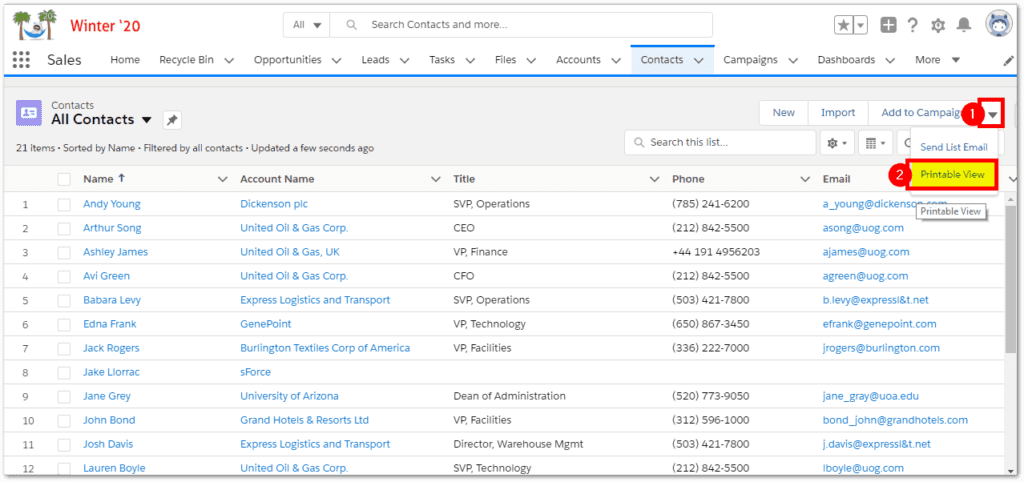Switch to the Accounts tab
This screenshot has height=482, width=1024.
578,59
